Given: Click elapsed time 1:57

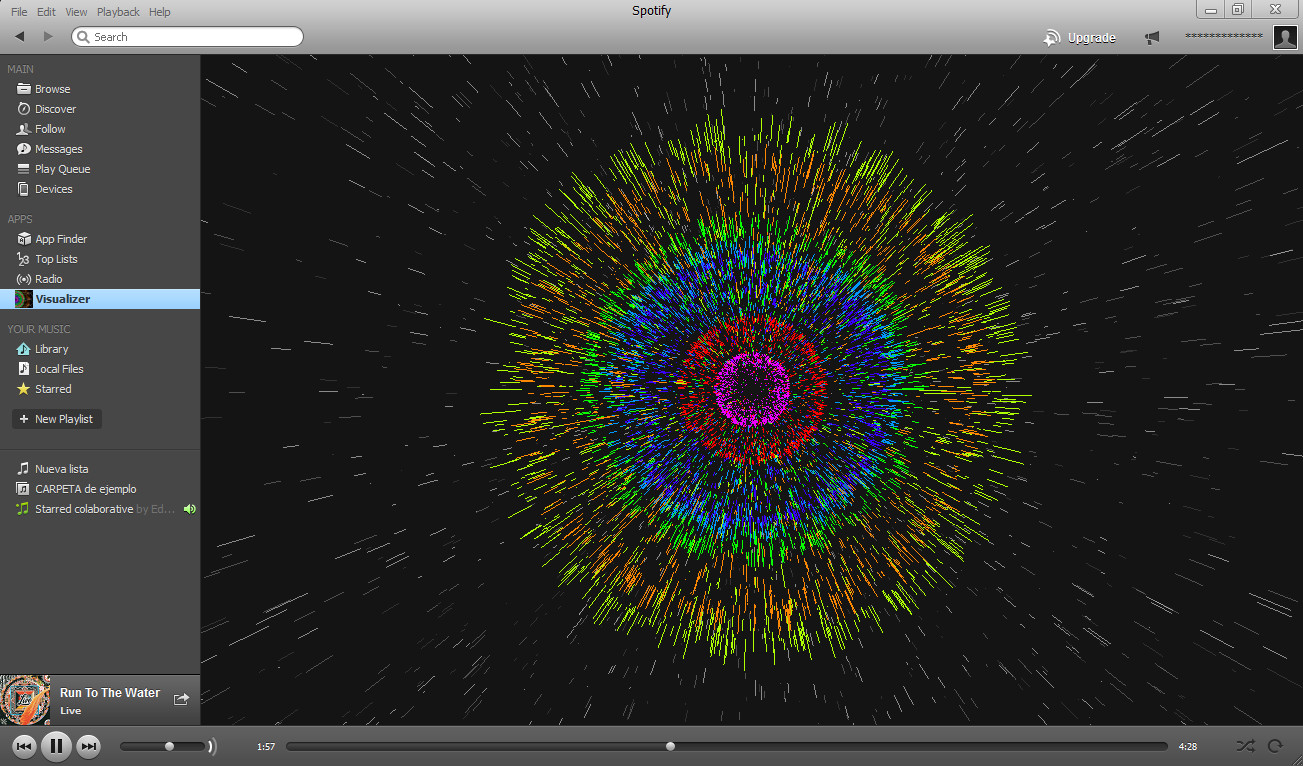Looking at the screenshot, I should point(266,747).
